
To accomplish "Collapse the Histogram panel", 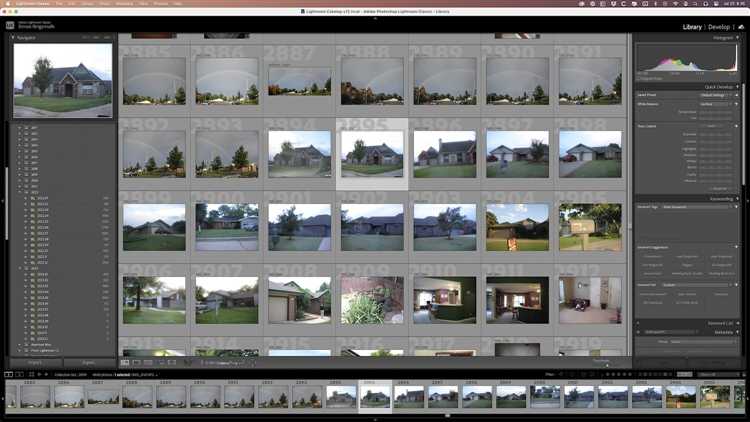I will [x=737, y=37].
